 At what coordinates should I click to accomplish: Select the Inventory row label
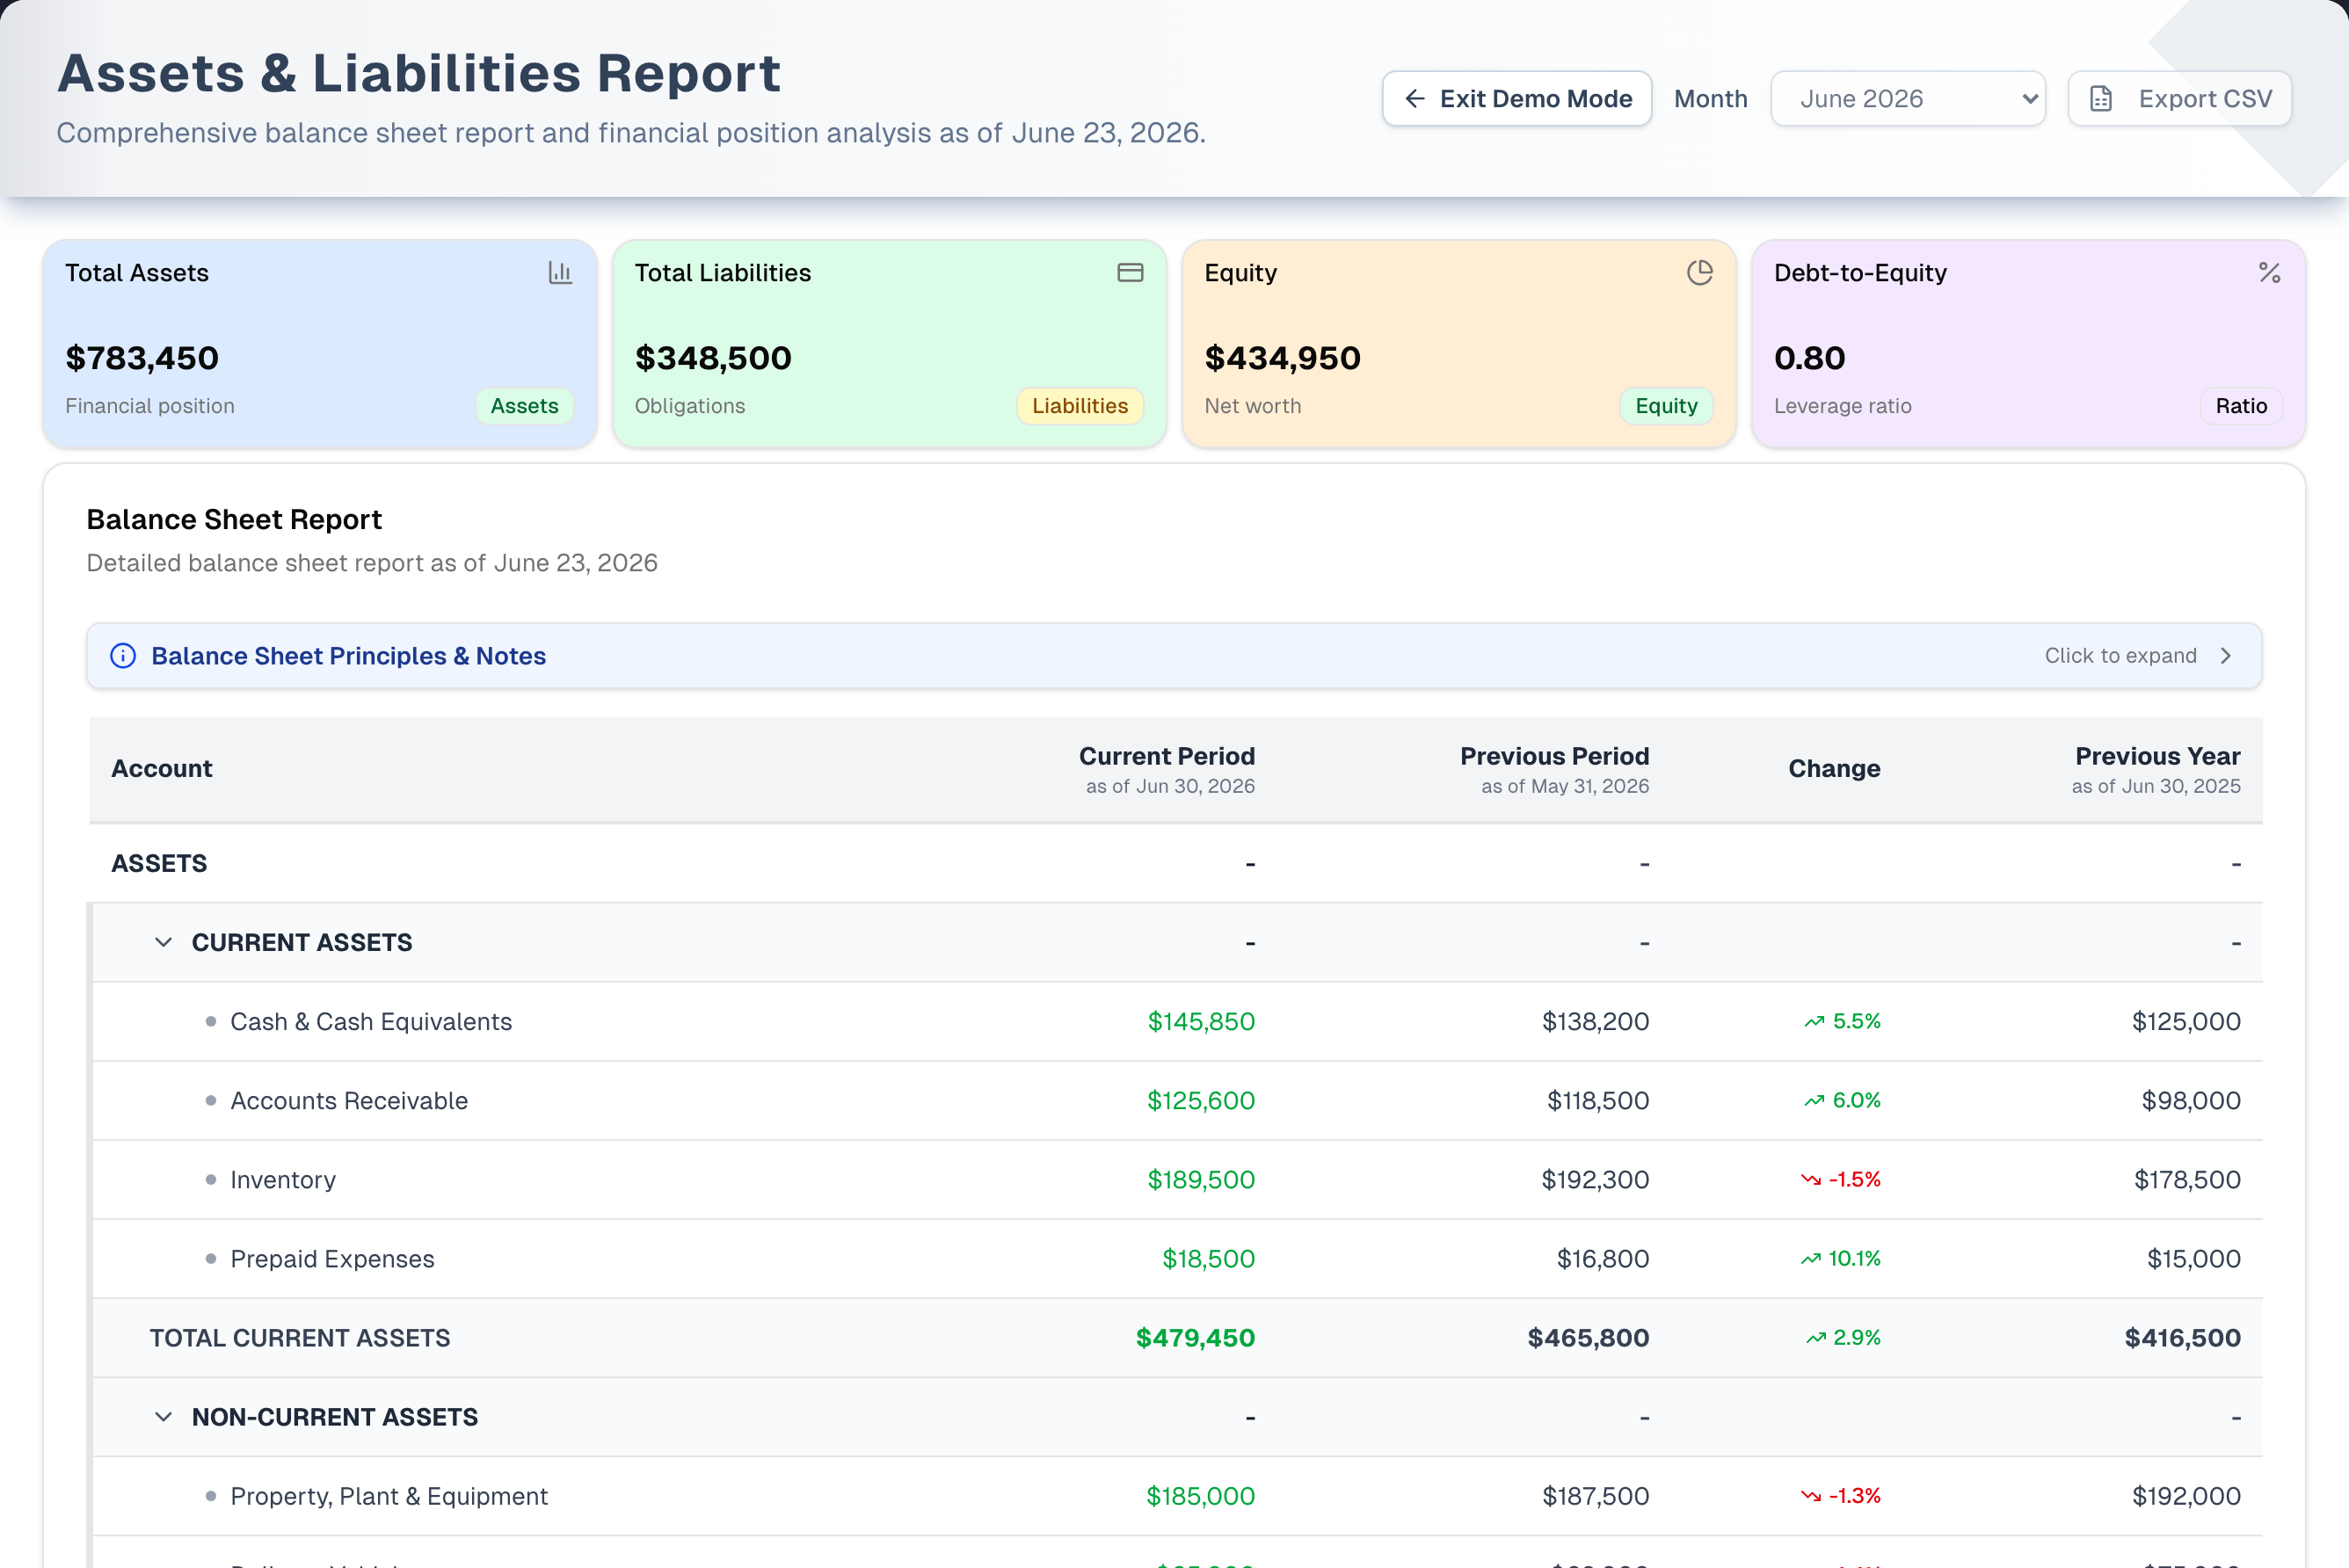283,1179
